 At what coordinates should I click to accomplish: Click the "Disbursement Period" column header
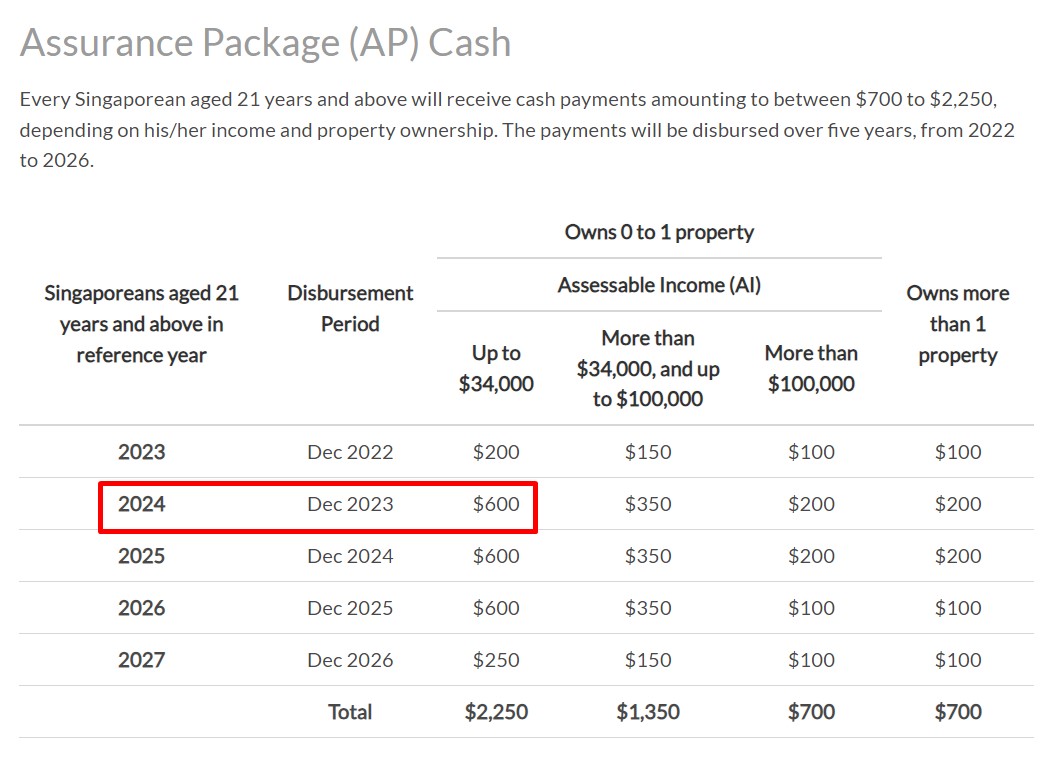pos(350,308)
